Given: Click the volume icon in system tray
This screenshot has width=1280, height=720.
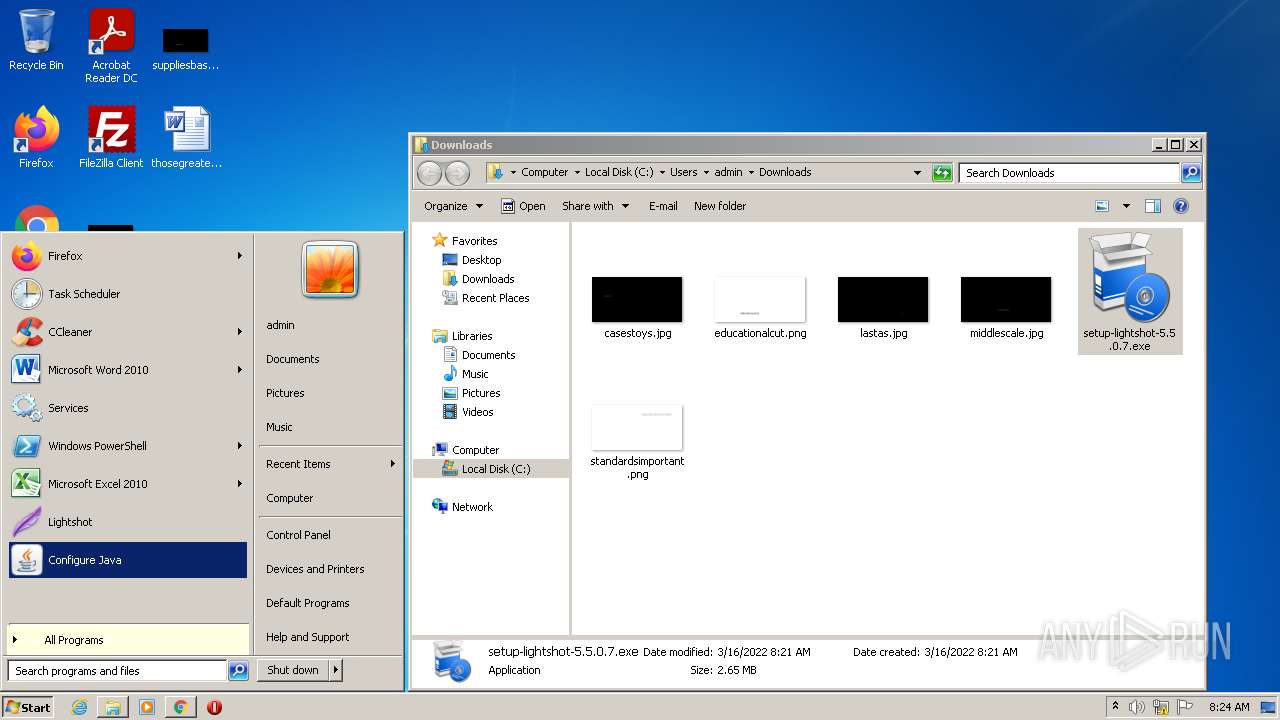Looking at the screenshot, I should click(1137, 707).
